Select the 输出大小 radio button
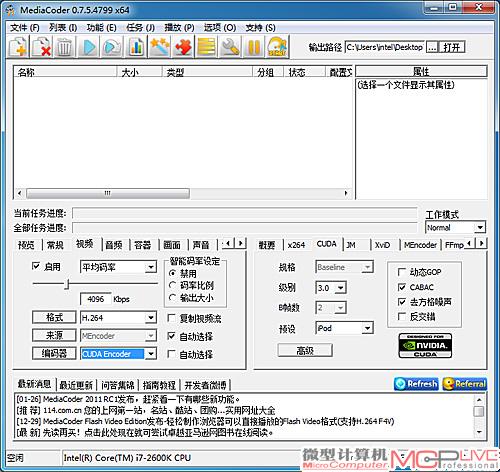Screen dimensions: 500x472 pyautogui.click(x=173, y=297)
